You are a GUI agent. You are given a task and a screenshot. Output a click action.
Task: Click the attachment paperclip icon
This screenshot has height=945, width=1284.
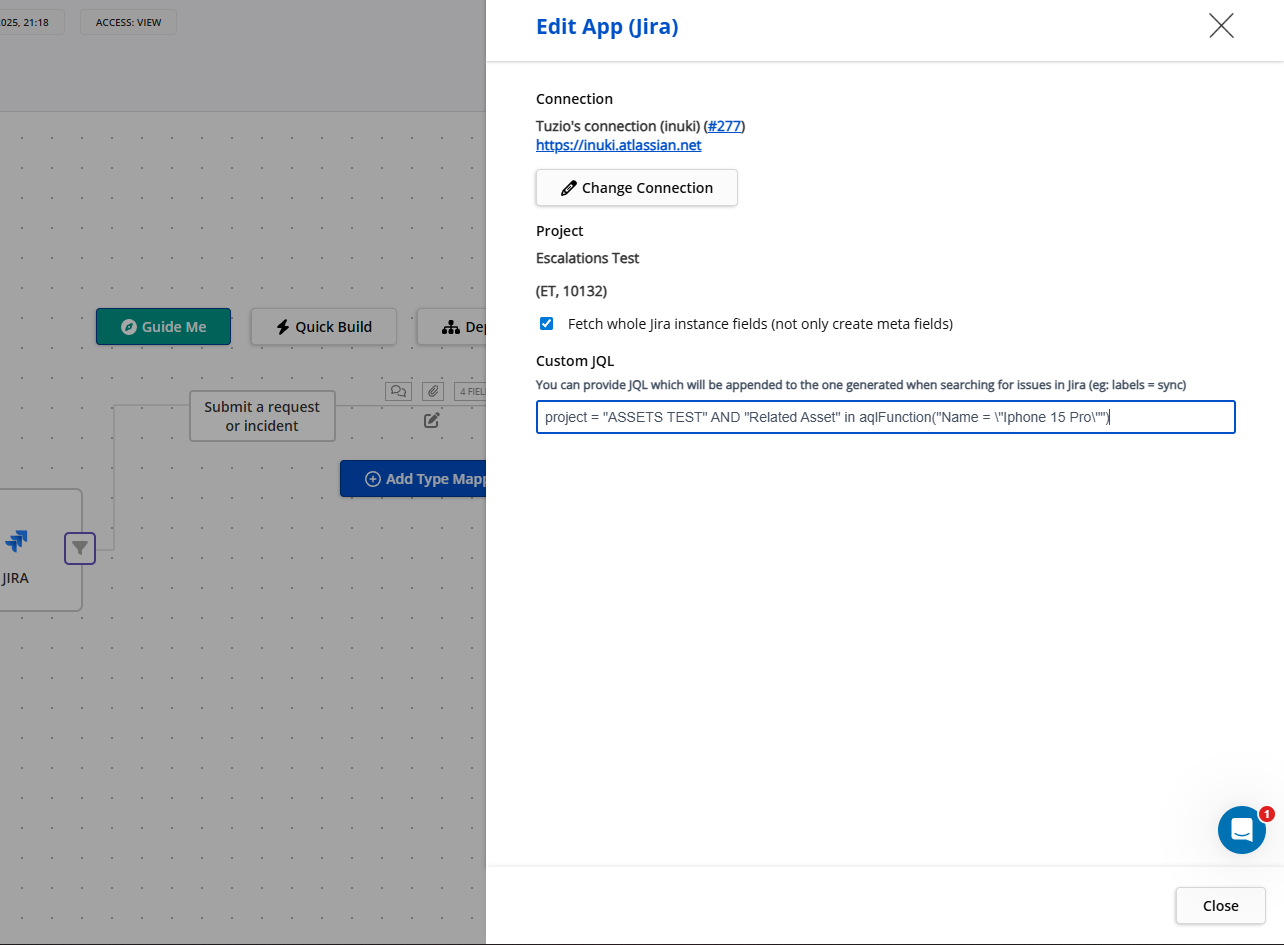tap(432, 391)
